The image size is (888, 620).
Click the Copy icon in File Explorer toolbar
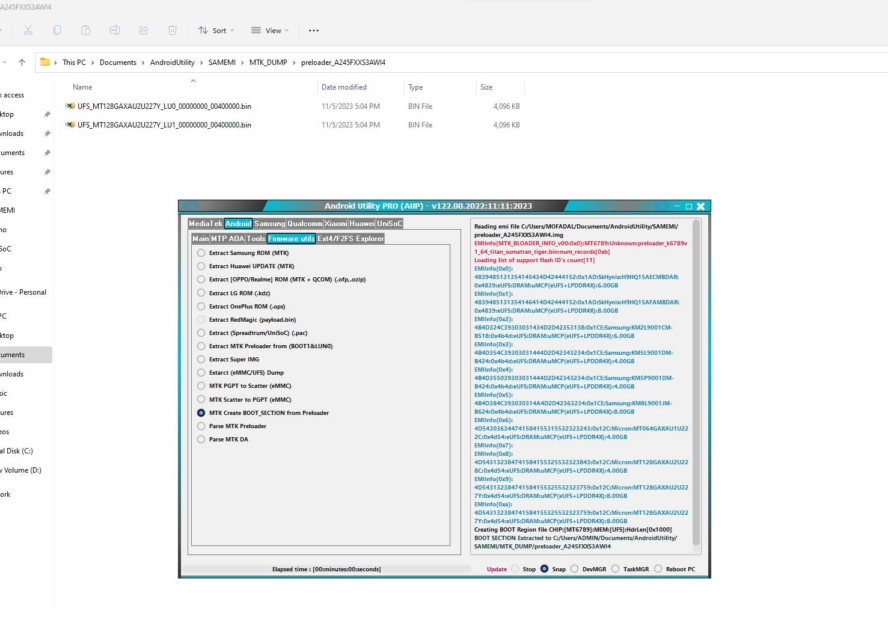coord(57,31)
